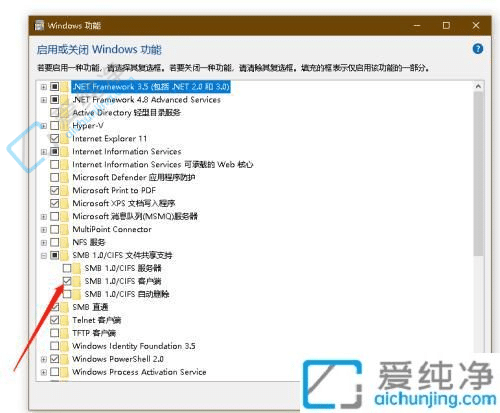Enable TFTP 客户端 checkbox
The image size is (500, 413).
click(x=55, y=333)
